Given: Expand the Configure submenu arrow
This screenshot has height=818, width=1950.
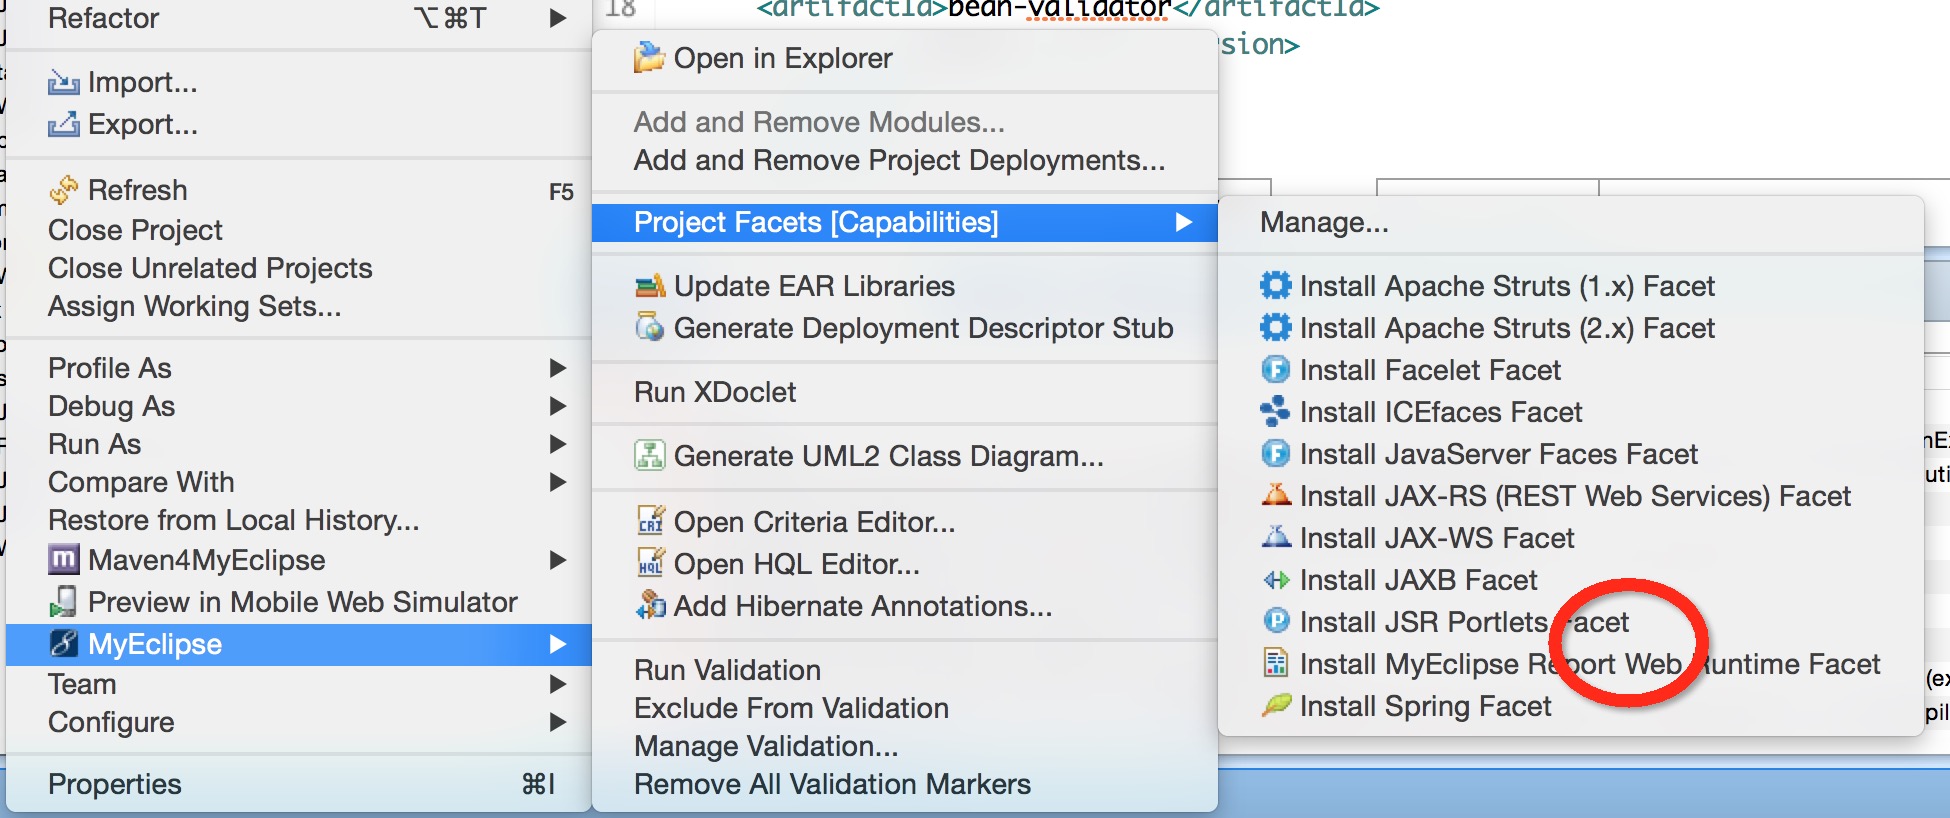Looking at the screenshot, I should click(558, 722).
